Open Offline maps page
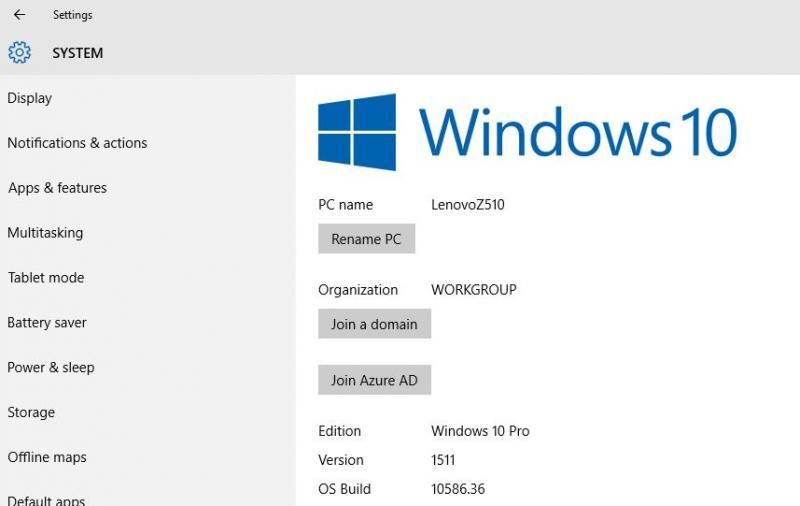This screenshot has width=800, height=506. click(x=47, y=457)
